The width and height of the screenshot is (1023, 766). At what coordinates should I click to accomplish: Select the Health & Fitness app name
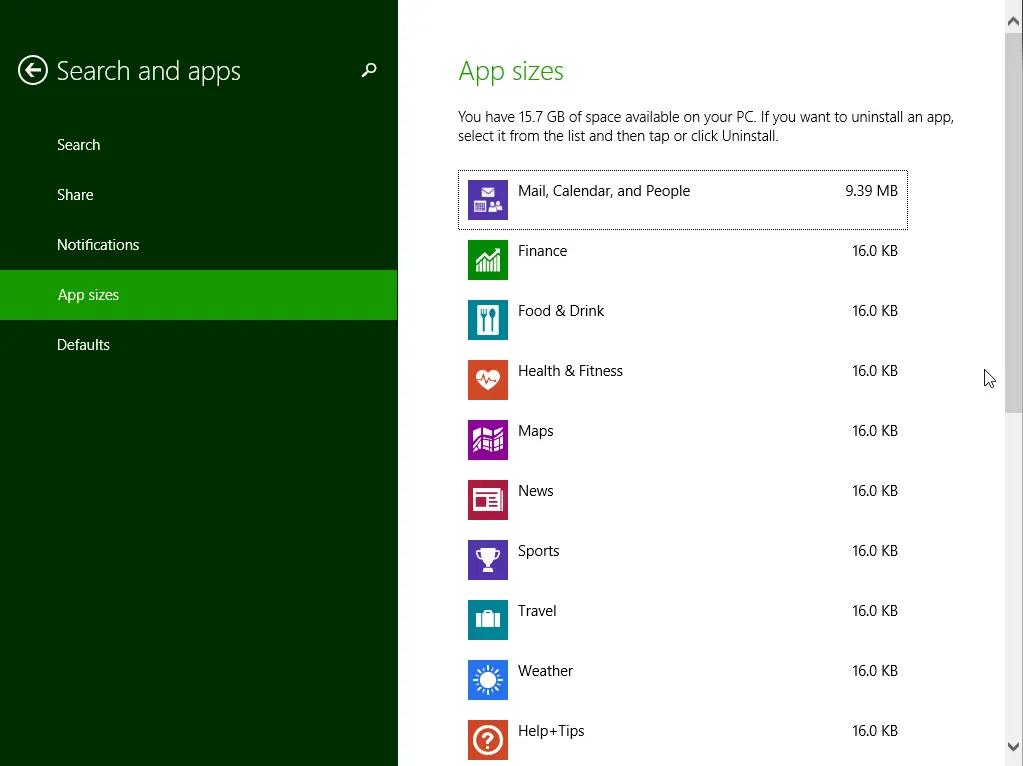pyautogui.click(x=570, y=371)
